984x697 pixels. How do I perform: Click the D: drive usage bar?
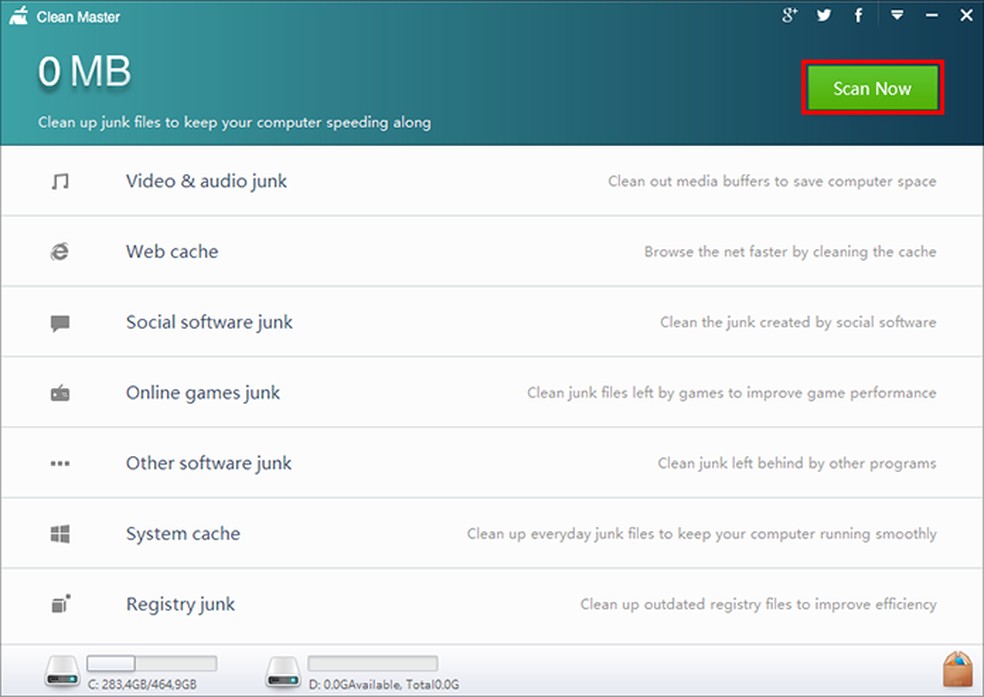click(373, 663)
